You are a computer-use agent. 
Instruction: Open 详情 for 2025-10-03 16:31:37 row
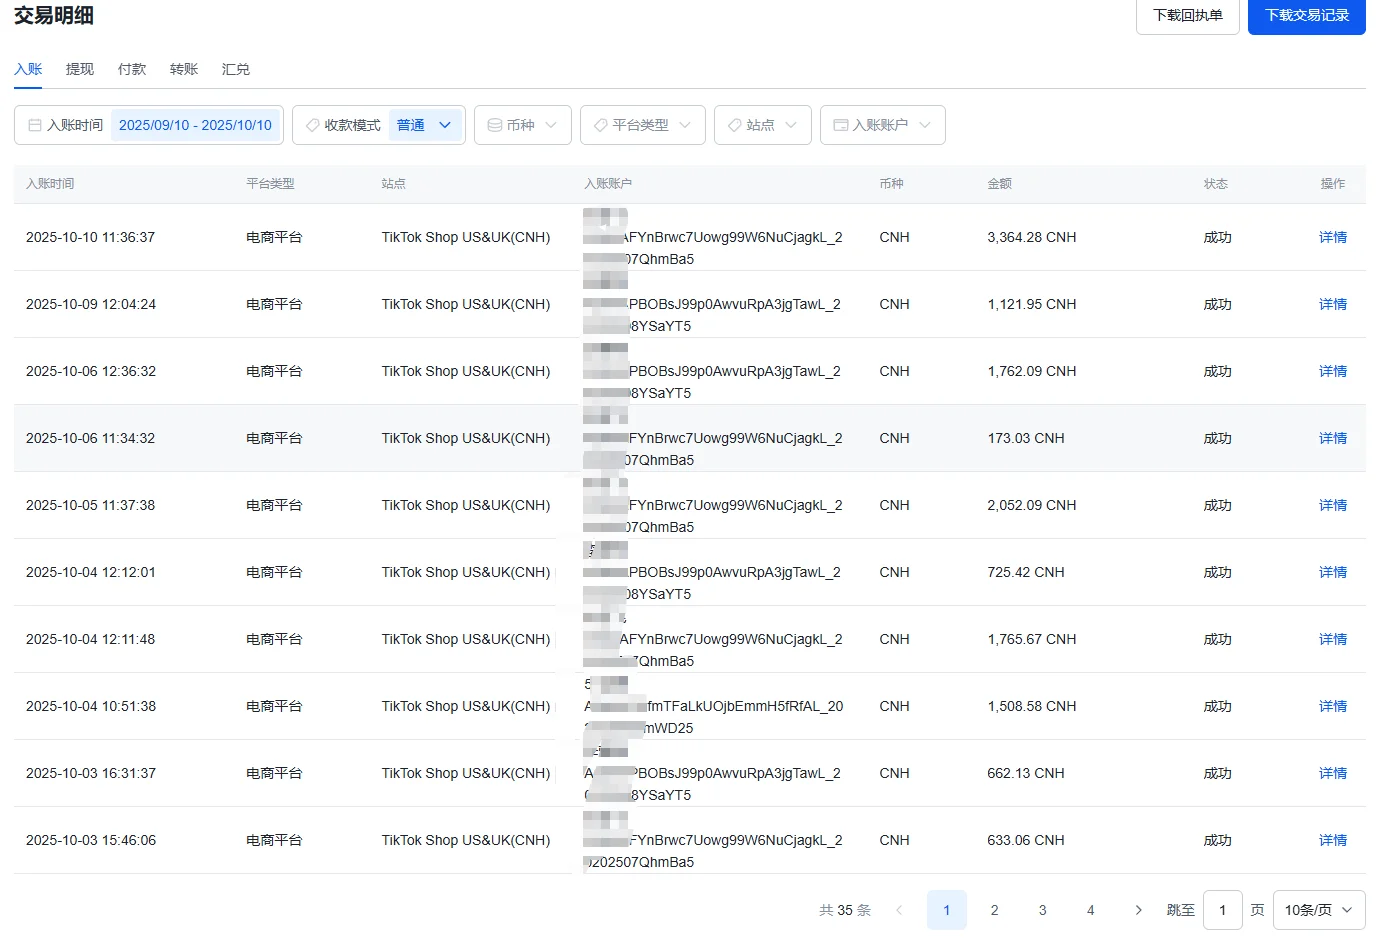1333,773
